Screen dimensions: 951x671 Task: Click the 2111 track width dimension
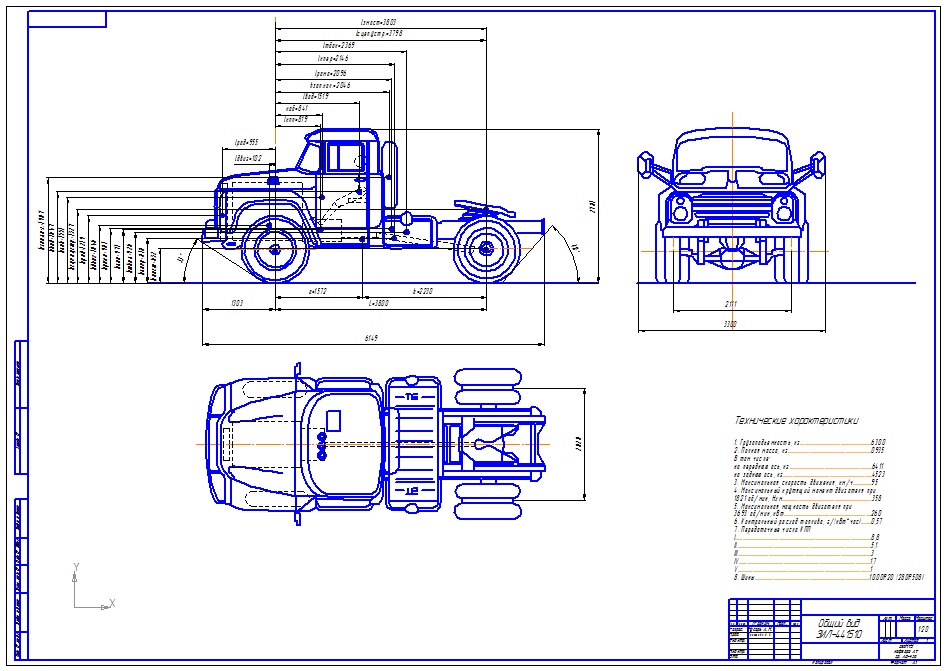coord(731,305)
